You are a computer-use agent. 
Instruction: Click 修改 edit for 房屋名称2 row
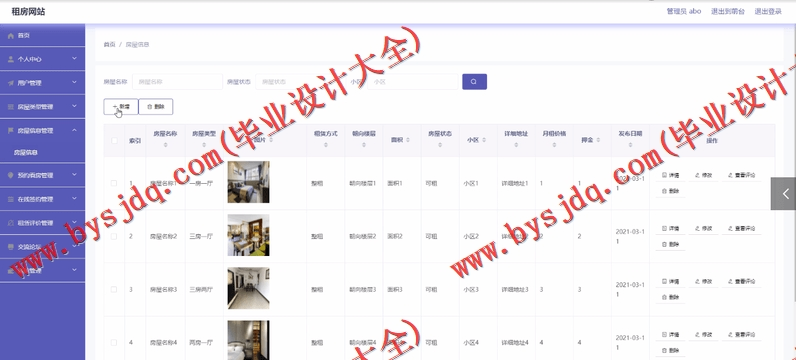[703, 228]
